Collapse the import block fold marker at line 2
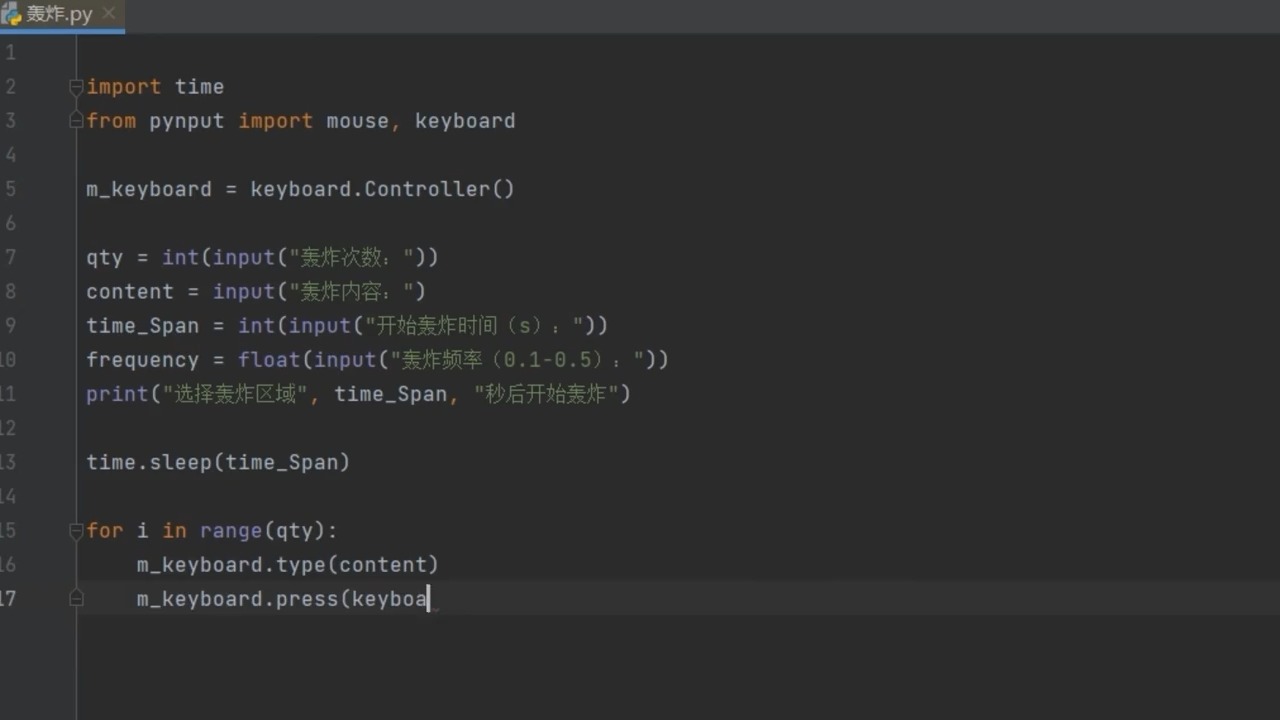 (x=76, y=87)
